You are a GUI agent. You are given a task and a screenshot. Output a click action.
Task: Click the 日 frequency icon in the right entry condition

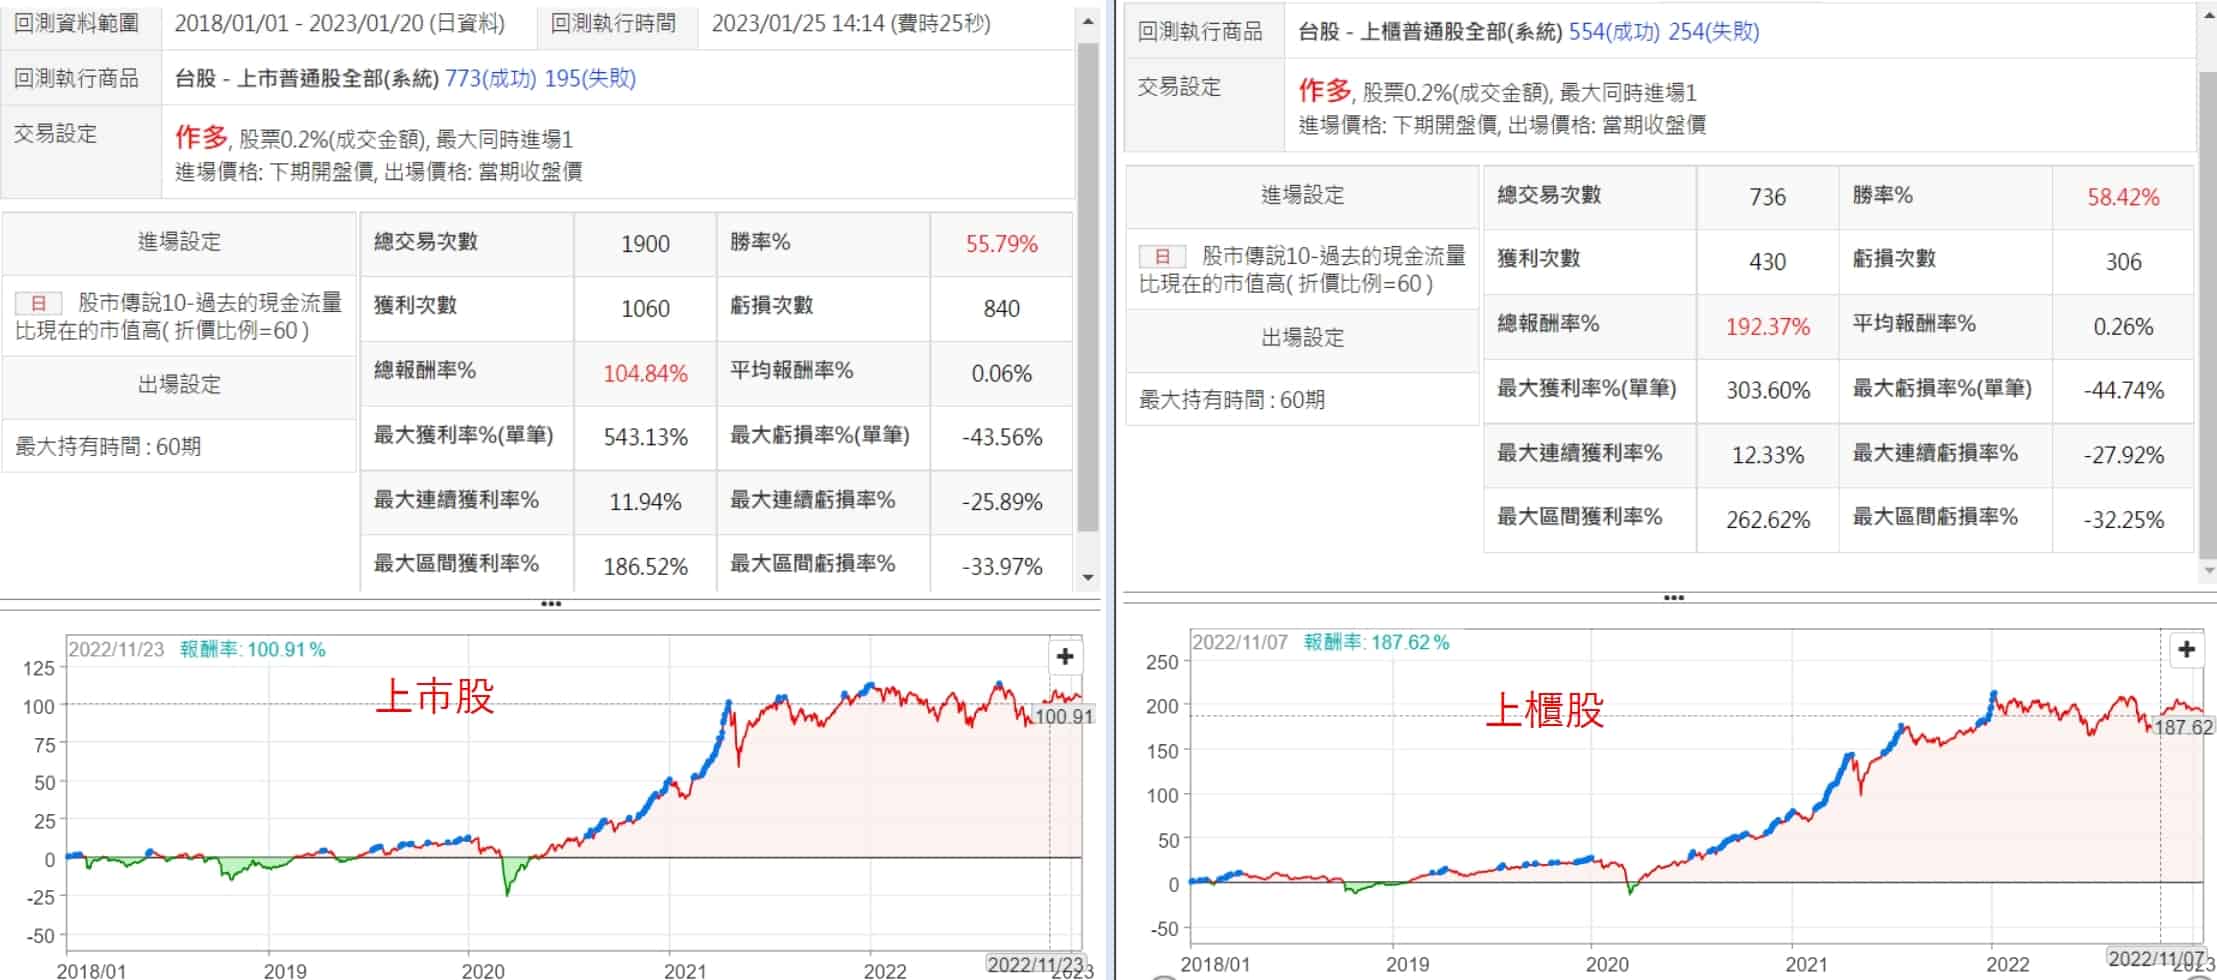tap(1163, 256)
